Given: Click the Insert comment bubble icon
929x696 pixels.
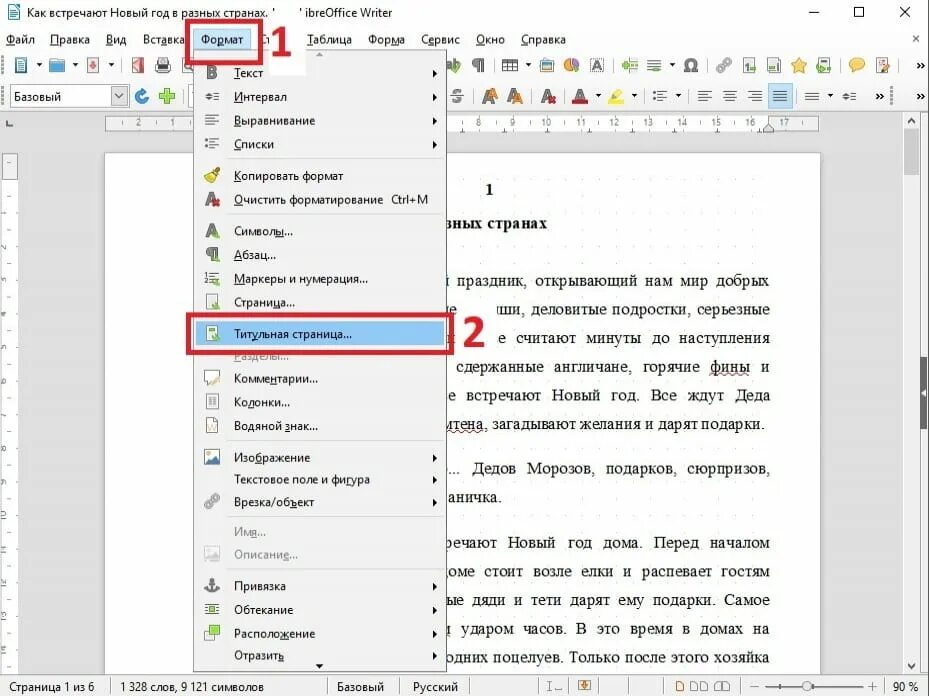Looking at the screenshot, I should click(857, 65).
